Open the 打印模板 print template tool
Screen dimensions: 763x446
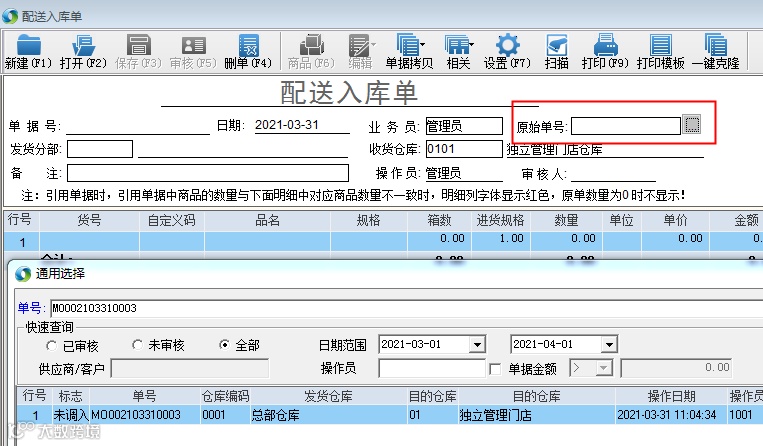pyautogui.click(x=661, y=52)
